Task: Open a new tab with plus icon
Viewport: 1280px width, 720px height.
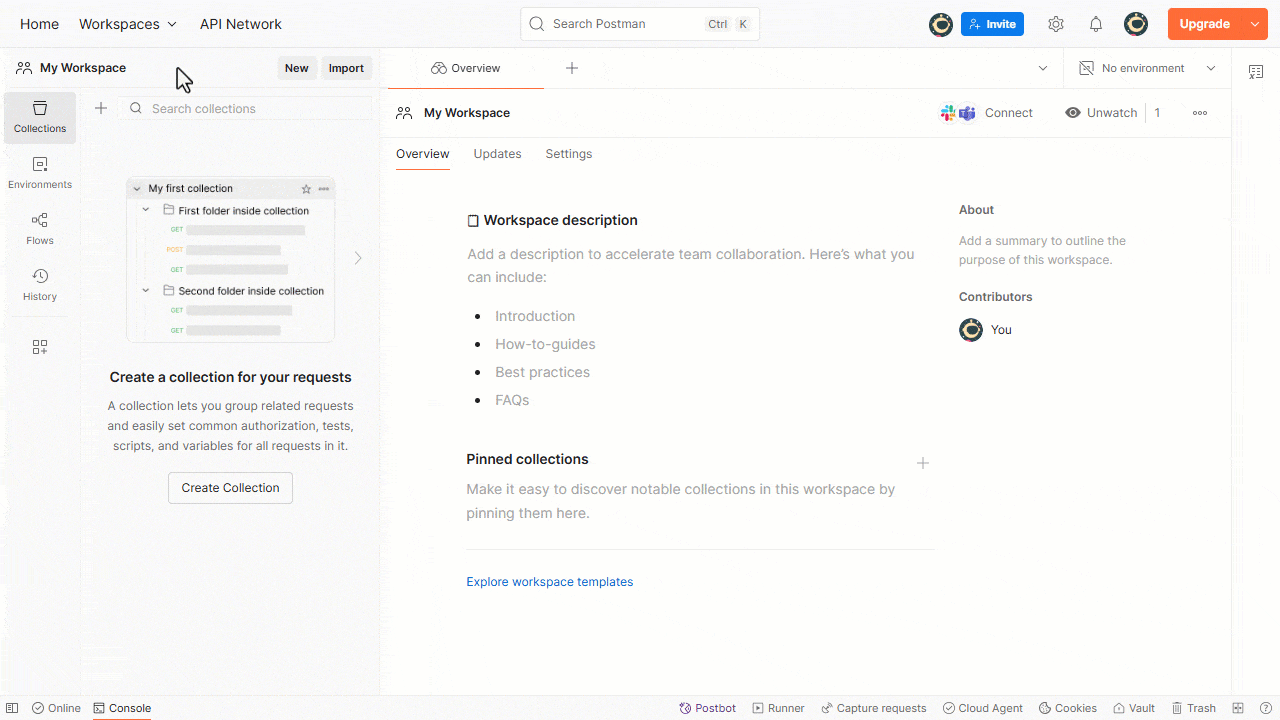Action: 572,68
